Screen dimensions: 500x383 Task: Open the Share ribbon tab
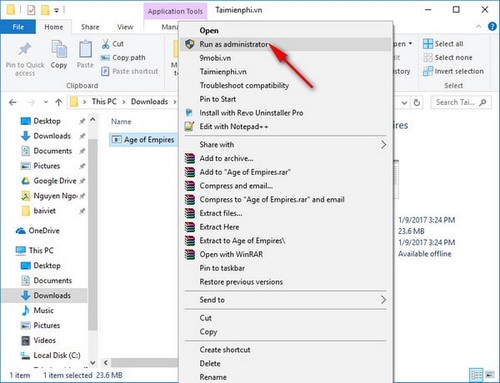click(90, 27)
